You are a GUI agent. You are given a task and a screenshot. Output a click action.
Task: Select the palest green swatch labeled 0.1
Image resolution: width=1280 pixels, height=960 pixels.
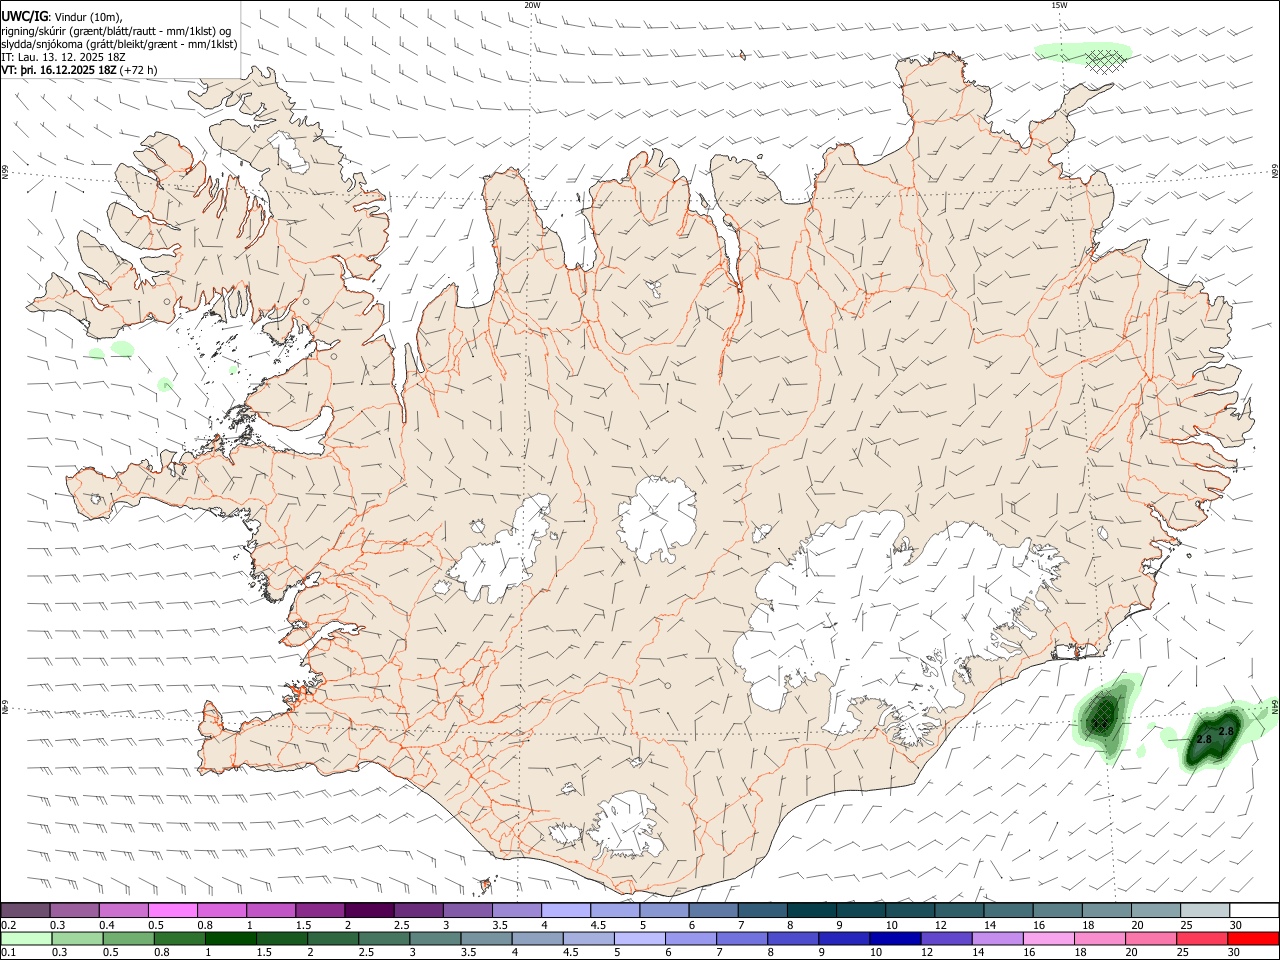tap(27, 938)
